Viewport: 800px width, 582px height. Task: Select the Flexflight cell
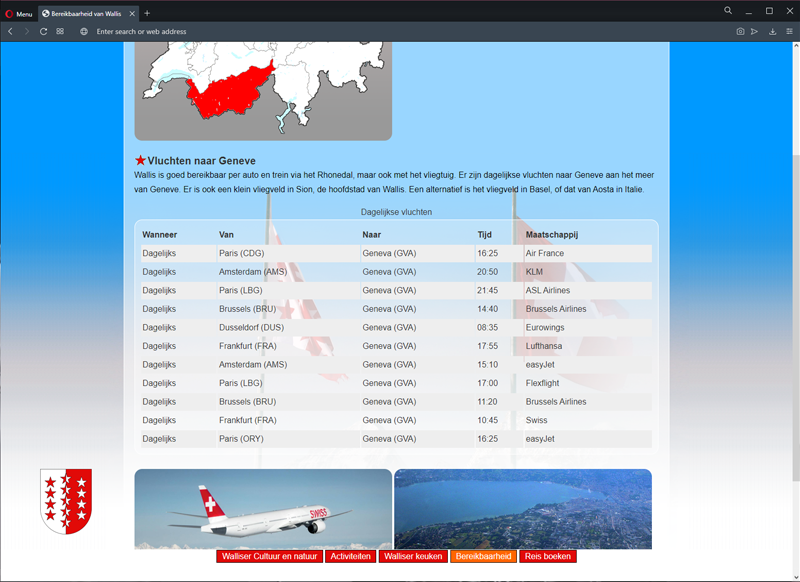pos(588,383)
